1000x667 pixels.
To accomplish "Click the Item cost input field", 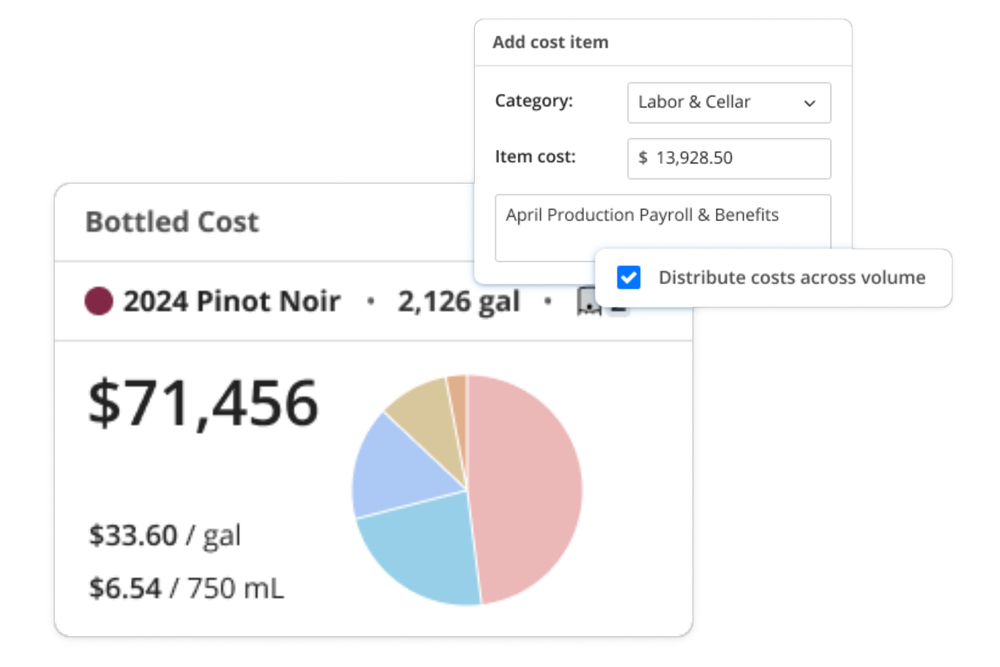I will tap(729, 159).
